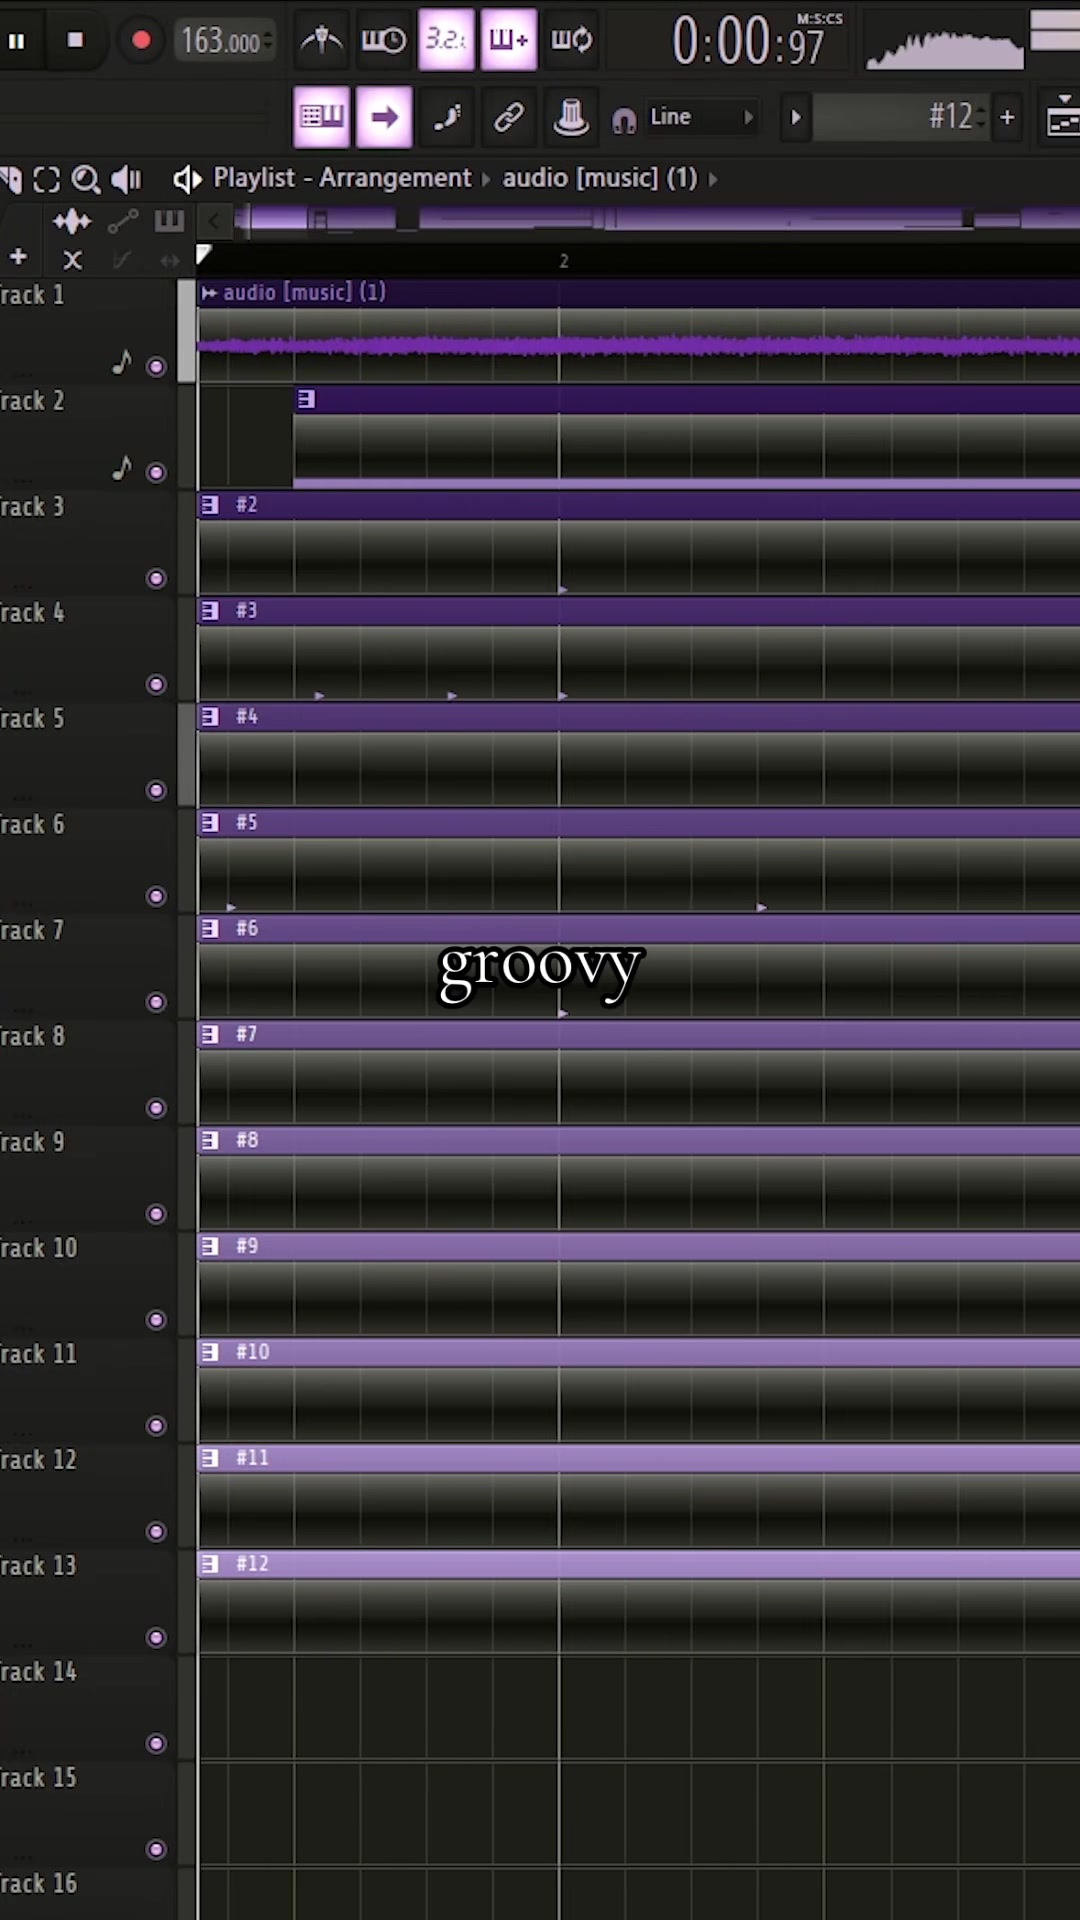The width and height of the screenshot is (1080, 1920).
Task: Expand arrow after audio [music] (1)
Action: (x=713, y=179)
